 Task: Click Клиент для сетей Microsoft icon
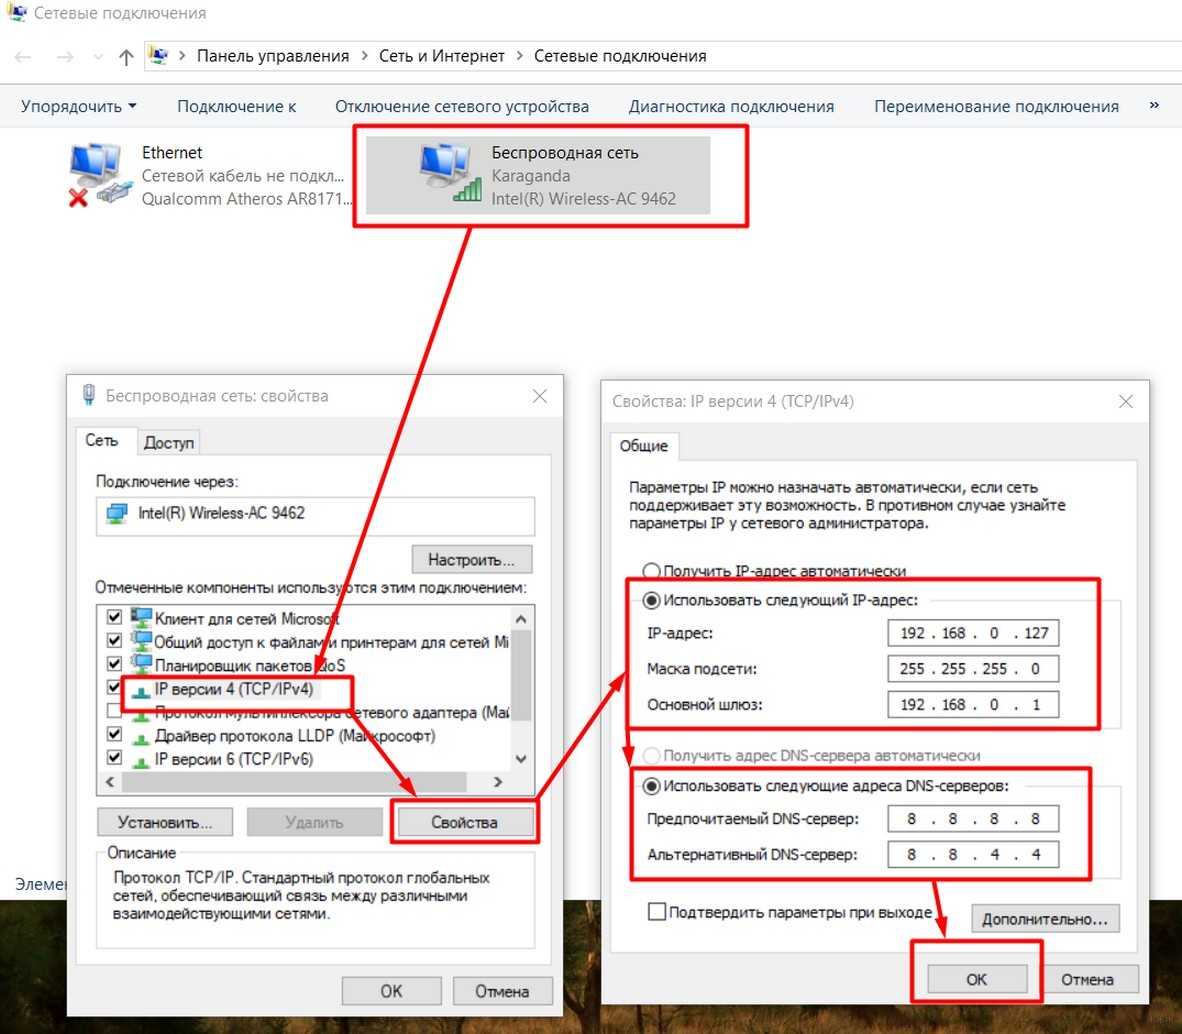click(141, 617)
